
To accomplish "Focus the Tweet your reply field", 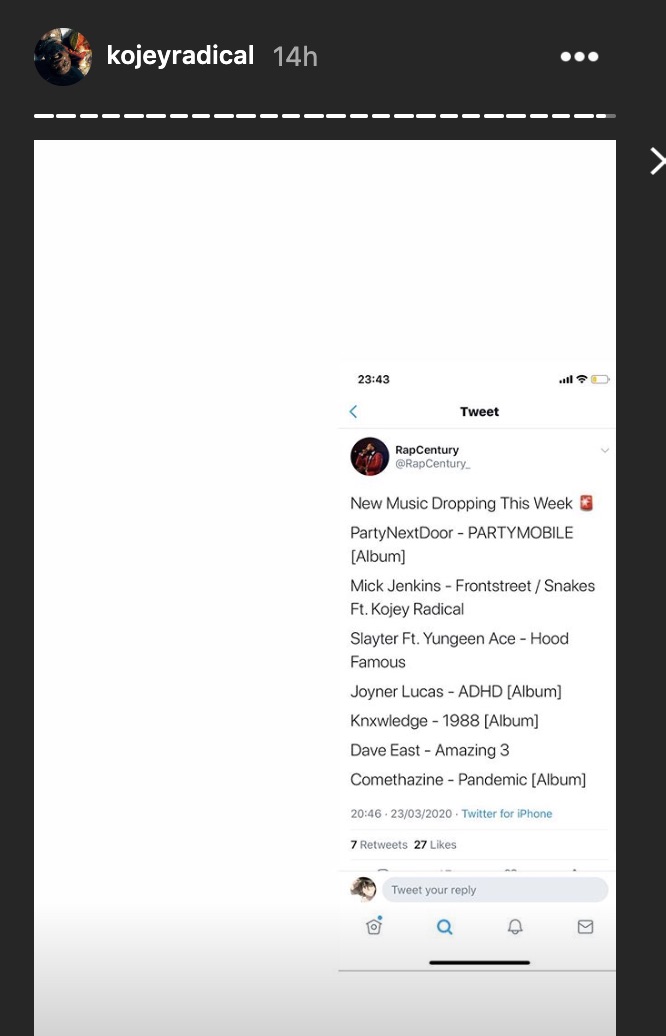I will tap(495, 890).
